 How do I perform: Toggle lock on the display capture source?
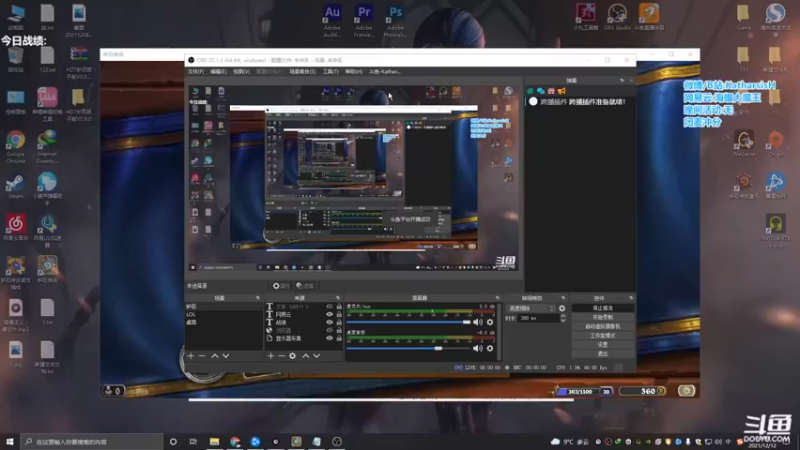coord(339,338)
